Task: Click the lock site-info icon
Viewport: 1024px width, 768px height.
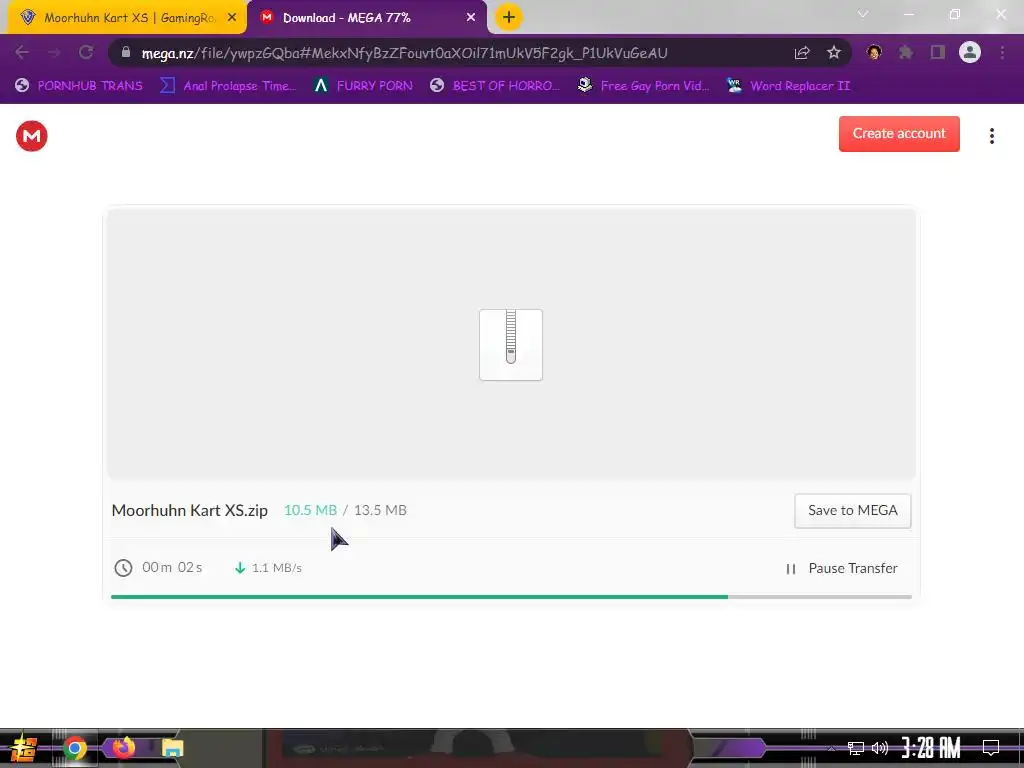Action: [126, 52]
